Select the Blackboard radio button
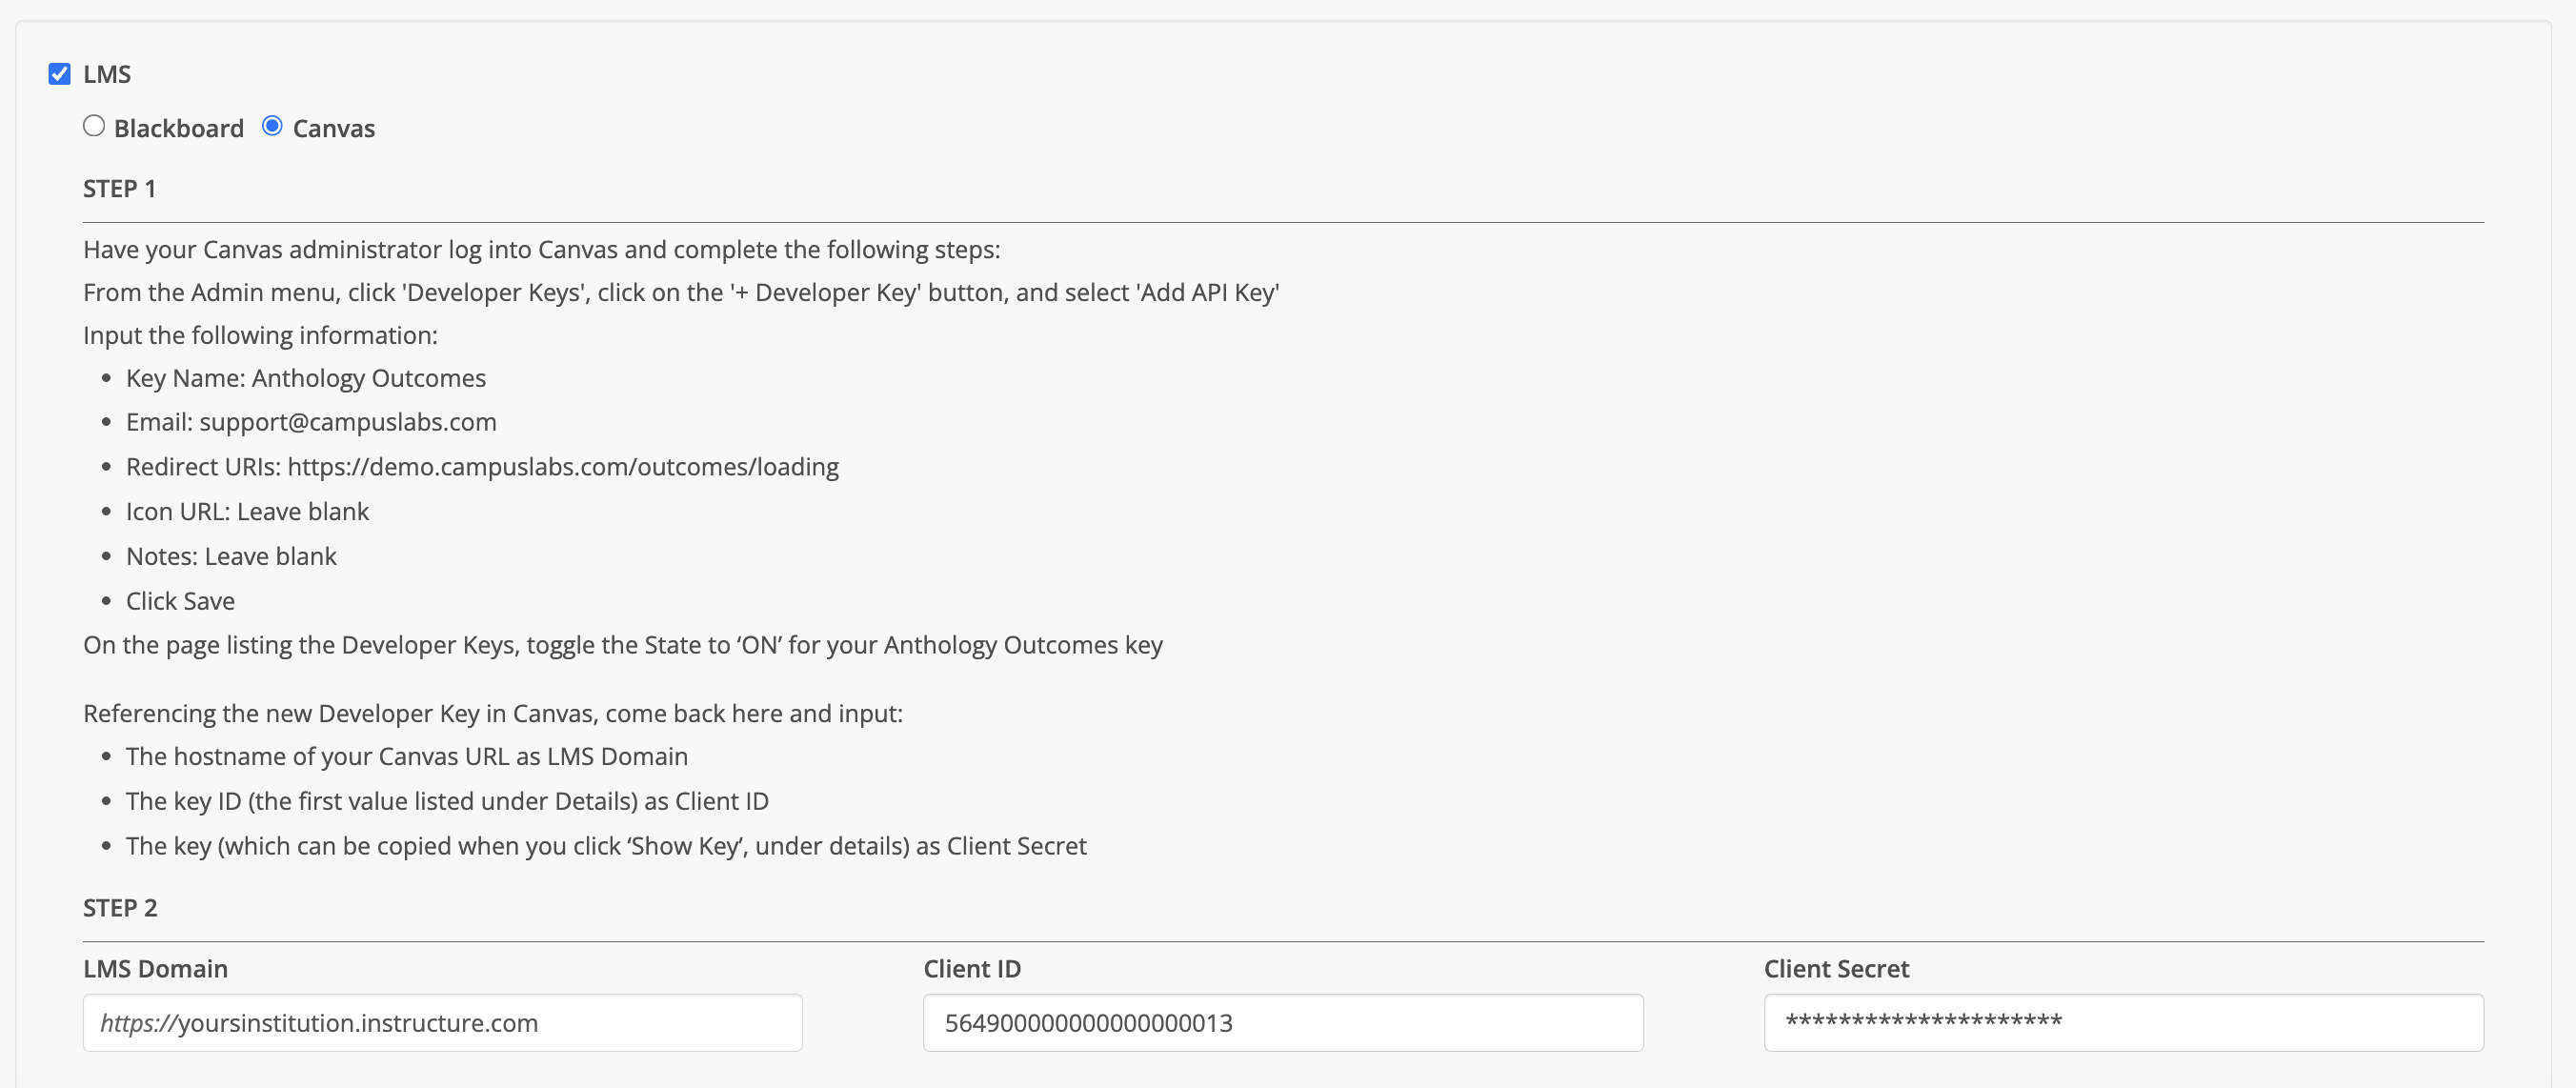The image size is (2576, 1088). coord(94,125)
